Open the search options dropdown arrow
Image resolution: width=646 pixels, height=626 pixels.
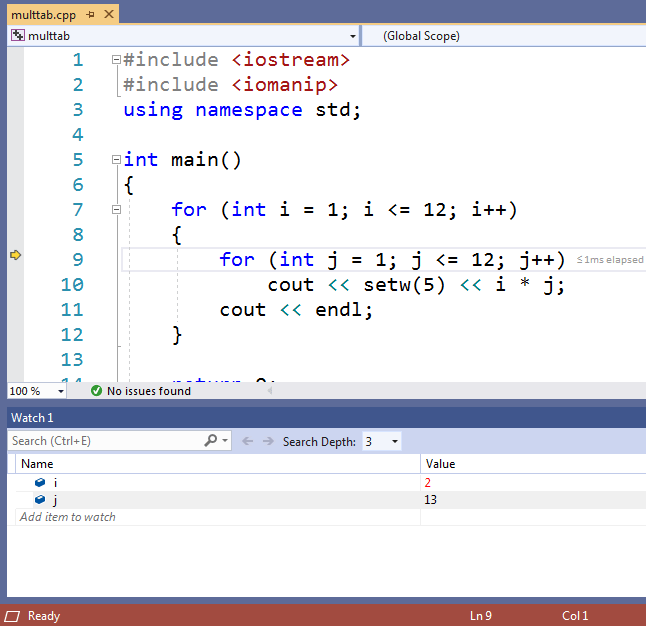click(225, 441)
